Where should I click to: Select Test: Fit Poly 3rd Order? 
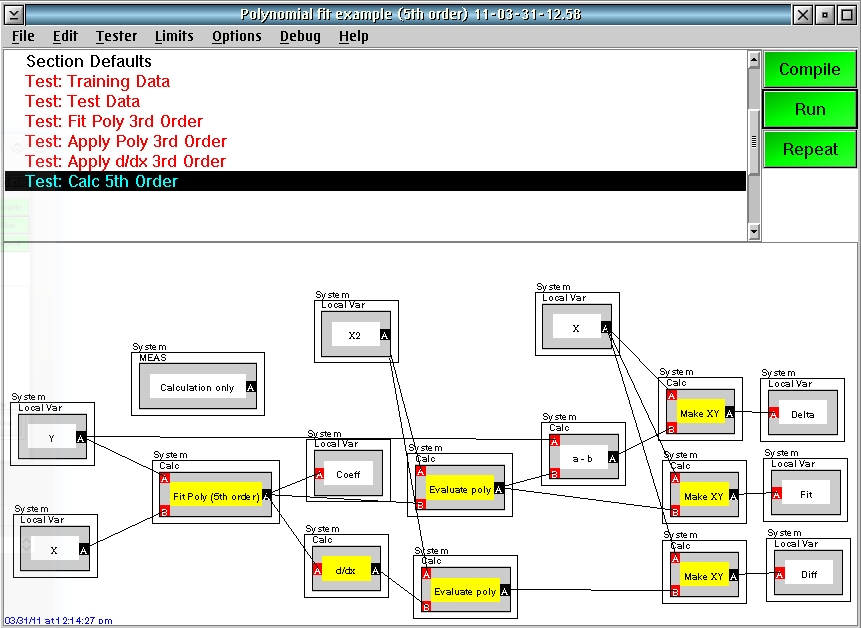[x=114, y=121]
